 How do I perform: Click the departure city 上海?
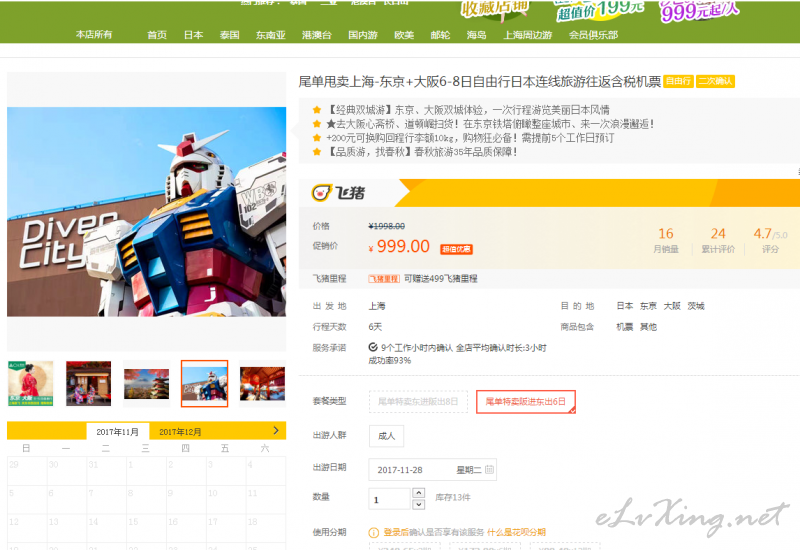coord(377,306)
